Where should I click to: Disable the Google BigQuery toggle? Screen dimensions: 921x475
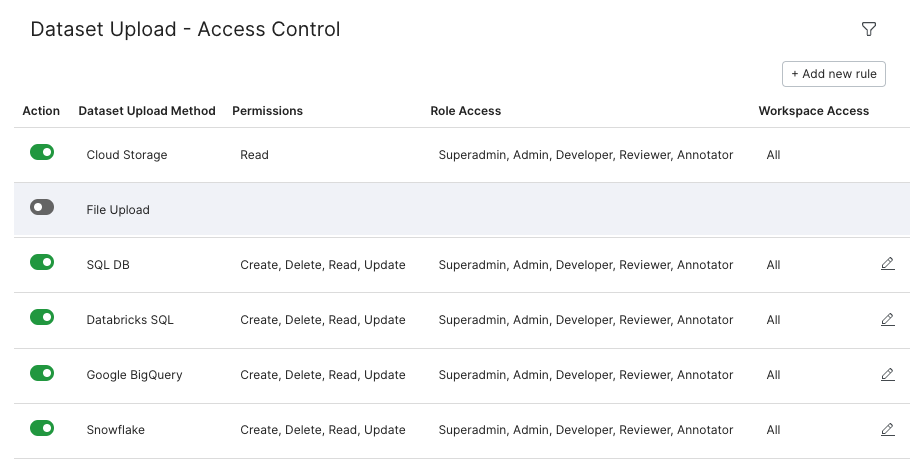click(x=42, y=373)
